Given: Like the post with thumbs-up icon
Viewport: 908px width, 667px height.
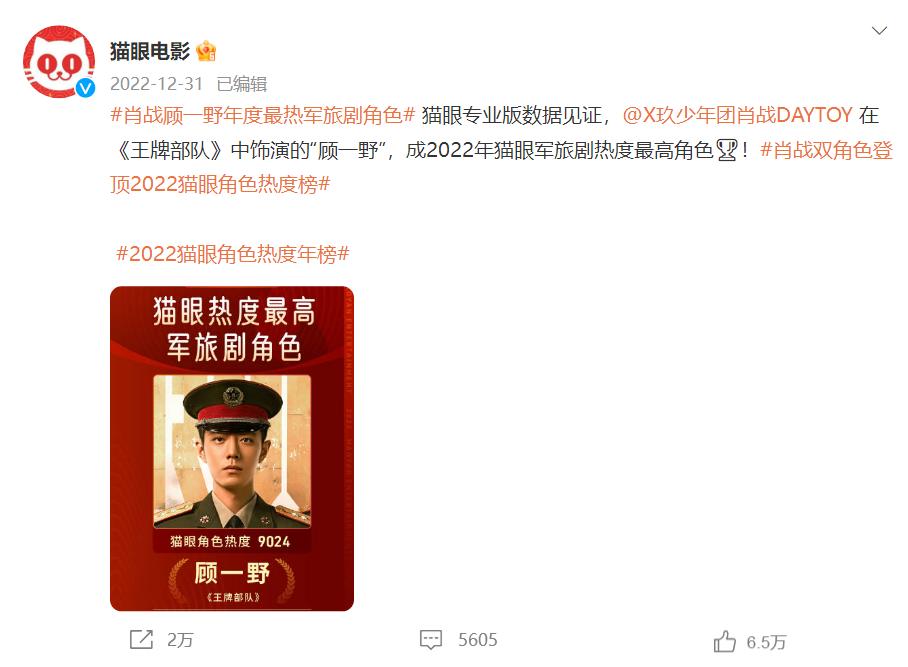Looking at the screenshot, I should pyautogui.click(x=724, y=642).
